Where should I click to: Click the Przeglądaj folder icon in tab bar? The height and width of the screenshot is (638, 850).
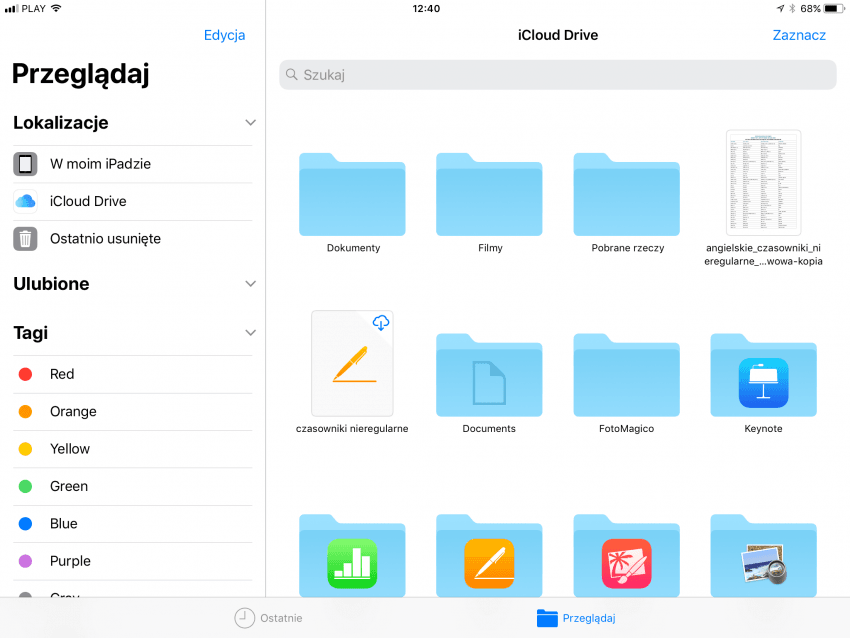coord(547,618)
